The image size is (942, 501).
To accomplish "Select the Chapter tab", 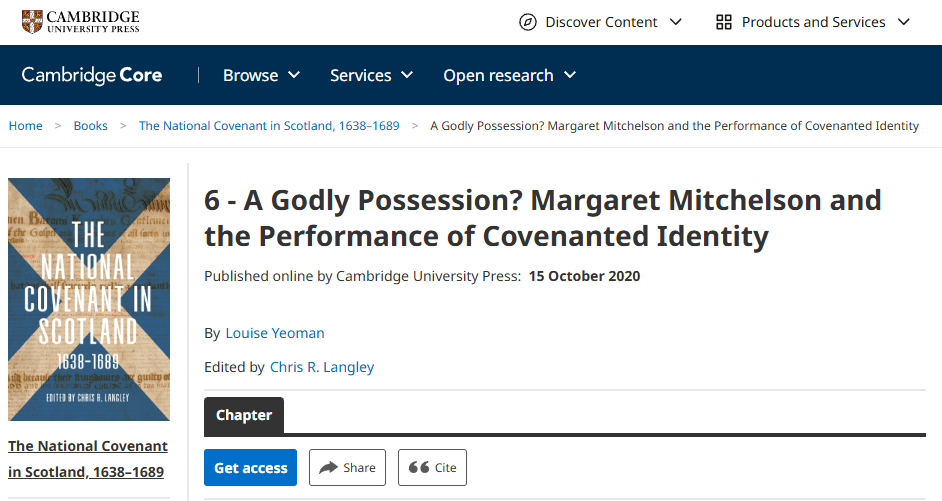I will (244, 415).
